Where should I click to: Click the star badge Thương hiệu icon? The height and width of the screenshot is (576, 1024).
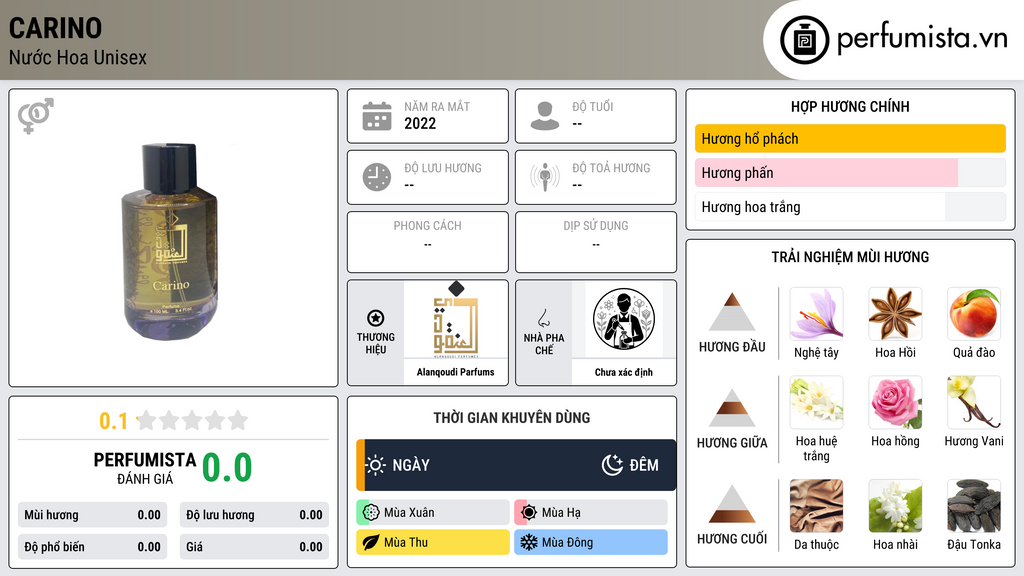pos(376,318)
